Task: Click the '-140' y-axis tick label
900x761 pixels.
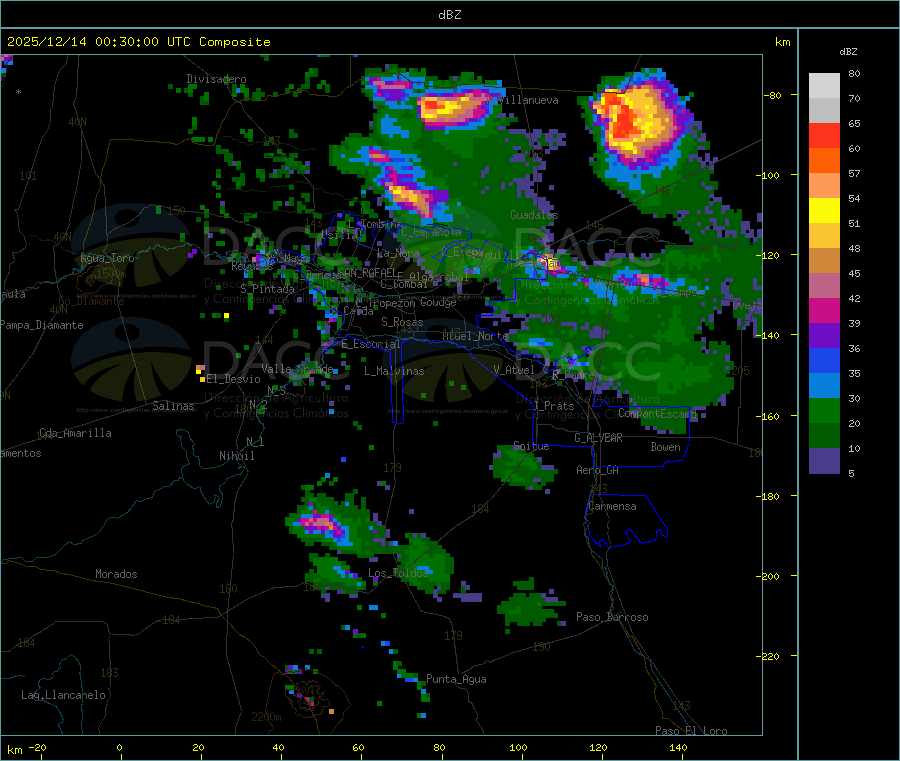Action: pyautogui.click(x=767, y=335)
